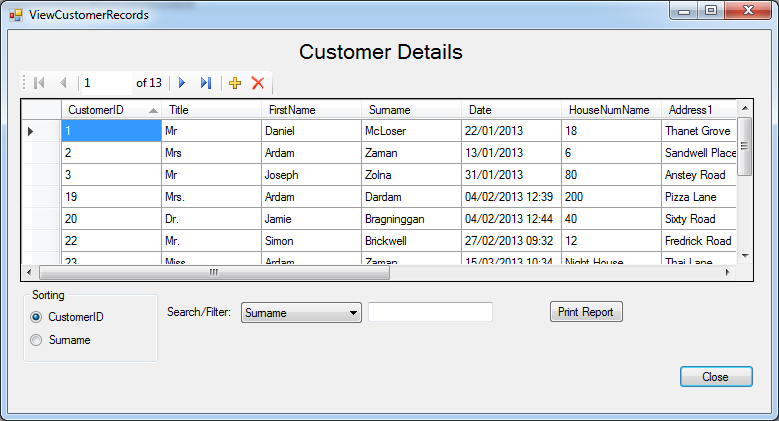779x421 pixels.
Task: Select the highlighted CustomerID 1 cell
Action: click(111, 131)
